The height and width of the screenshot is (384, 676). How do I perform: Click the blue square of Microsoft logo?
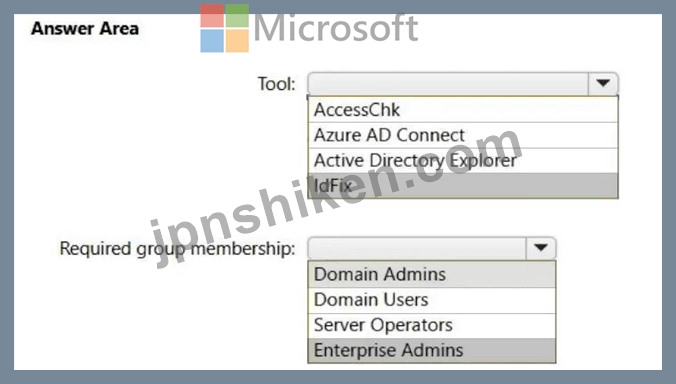(x=212, y=41)
